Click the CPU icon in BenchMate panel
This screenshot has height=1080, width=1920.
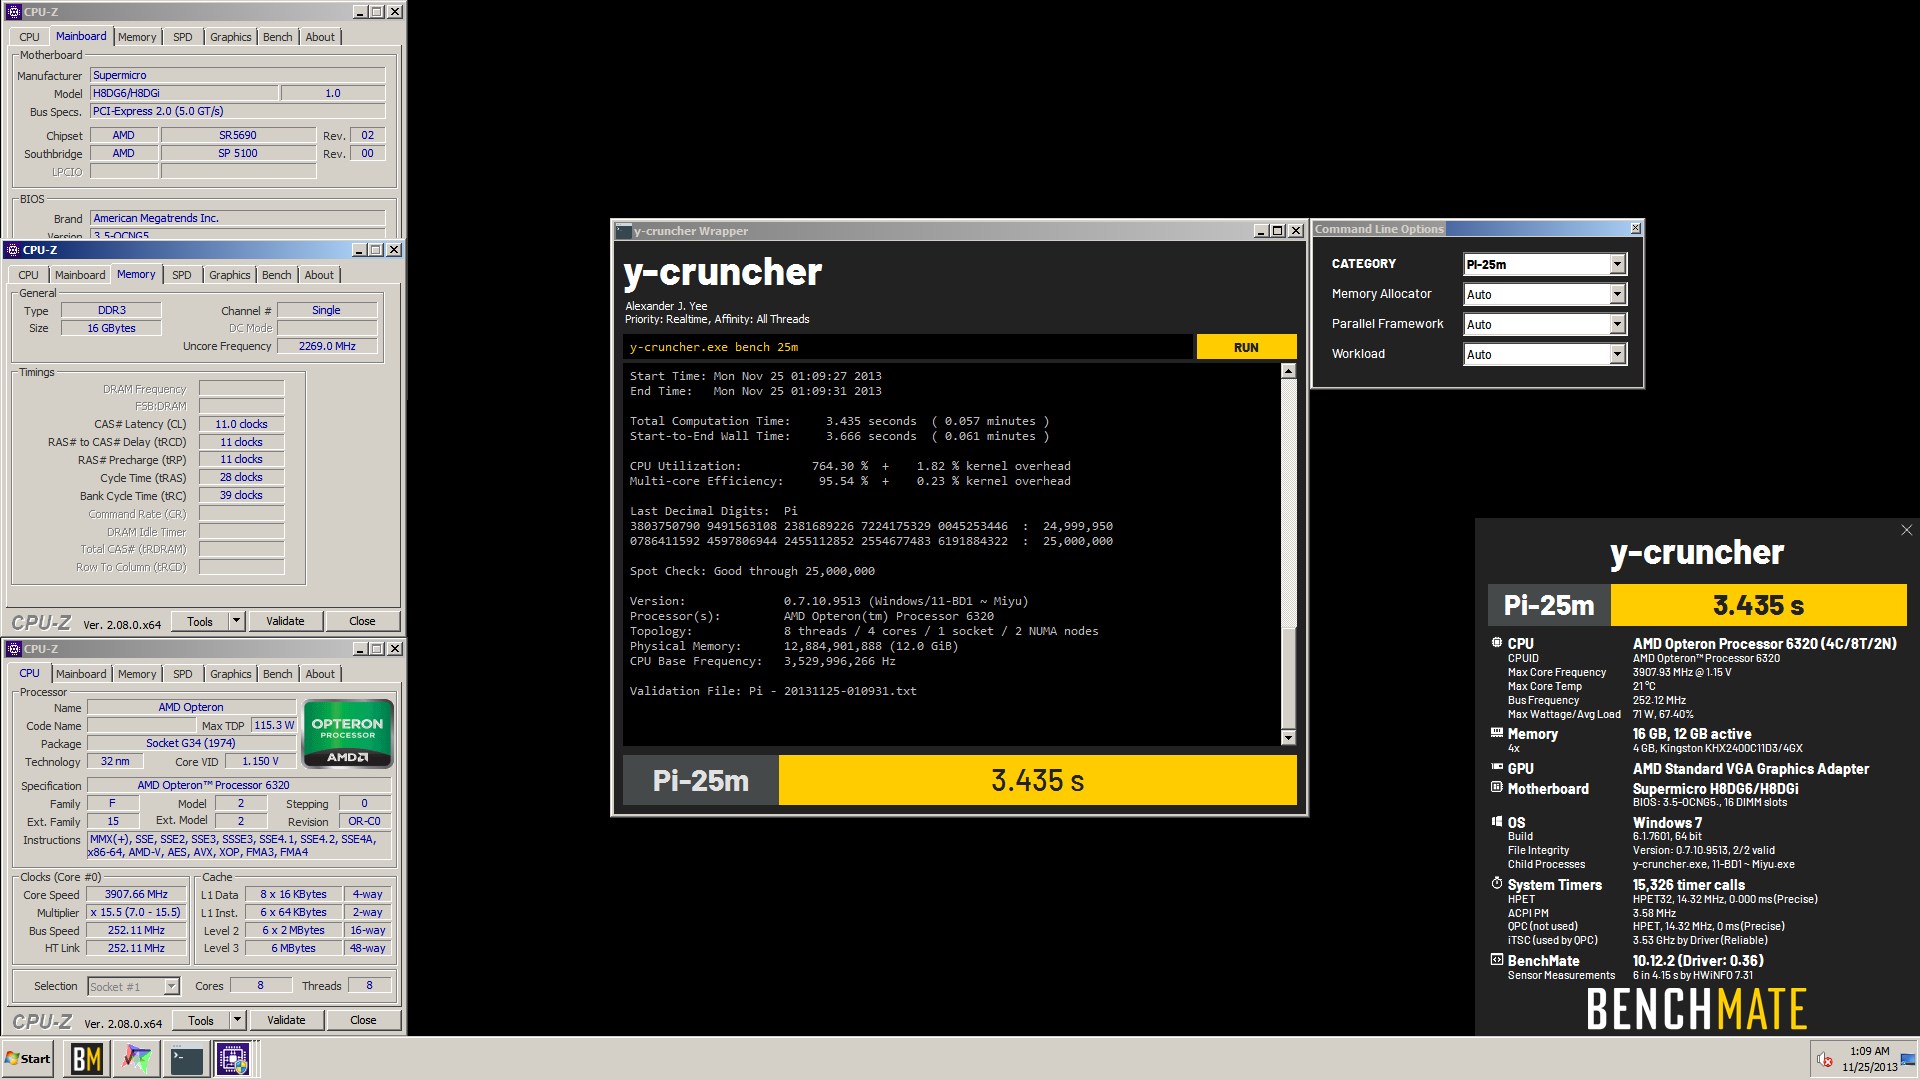pos(1497,643)
